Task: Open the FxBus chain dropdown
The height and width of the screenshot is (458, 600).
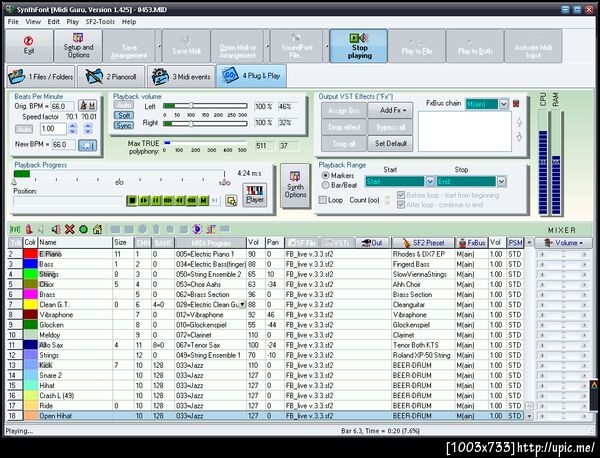Action: [x=504, y=104]
